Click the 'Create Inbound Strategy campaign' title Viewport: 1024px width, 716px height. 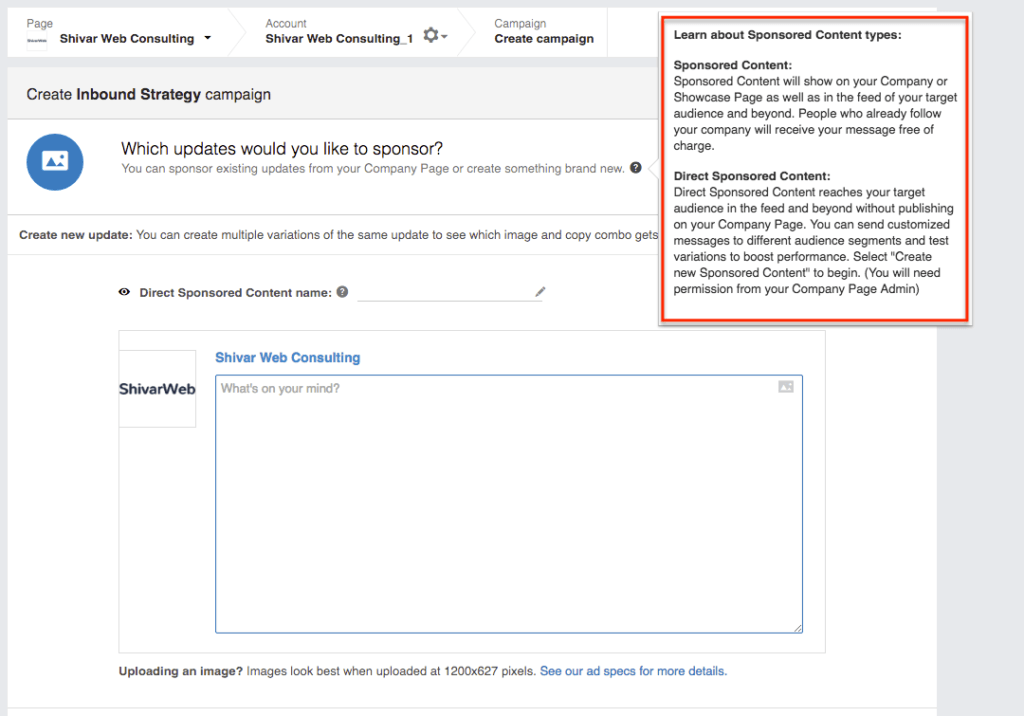[x=148, y=94]
